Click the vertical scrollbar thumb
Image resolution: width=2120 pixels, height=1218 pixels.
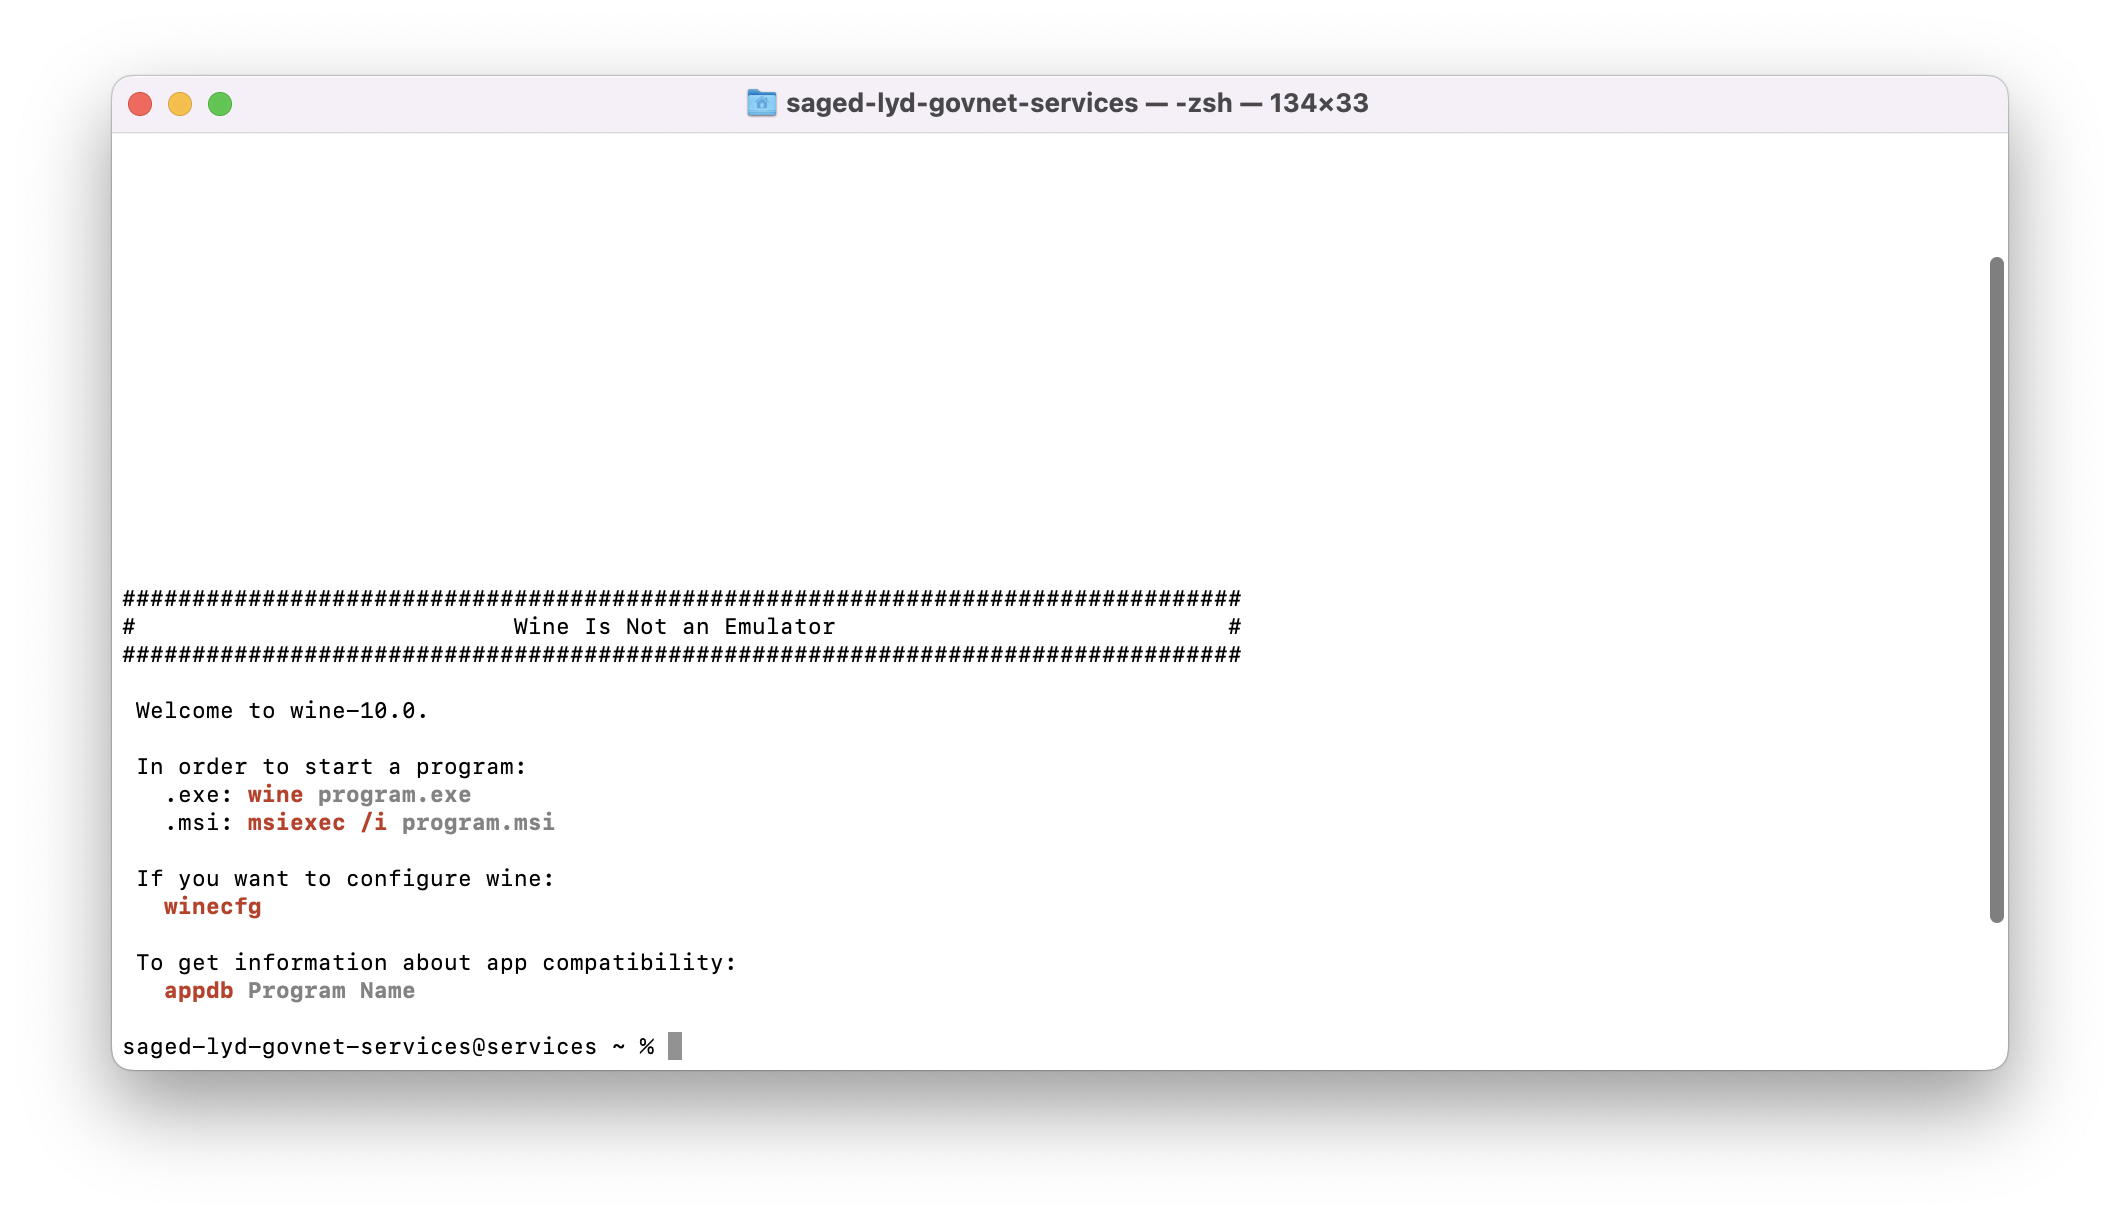(1996, 590)
